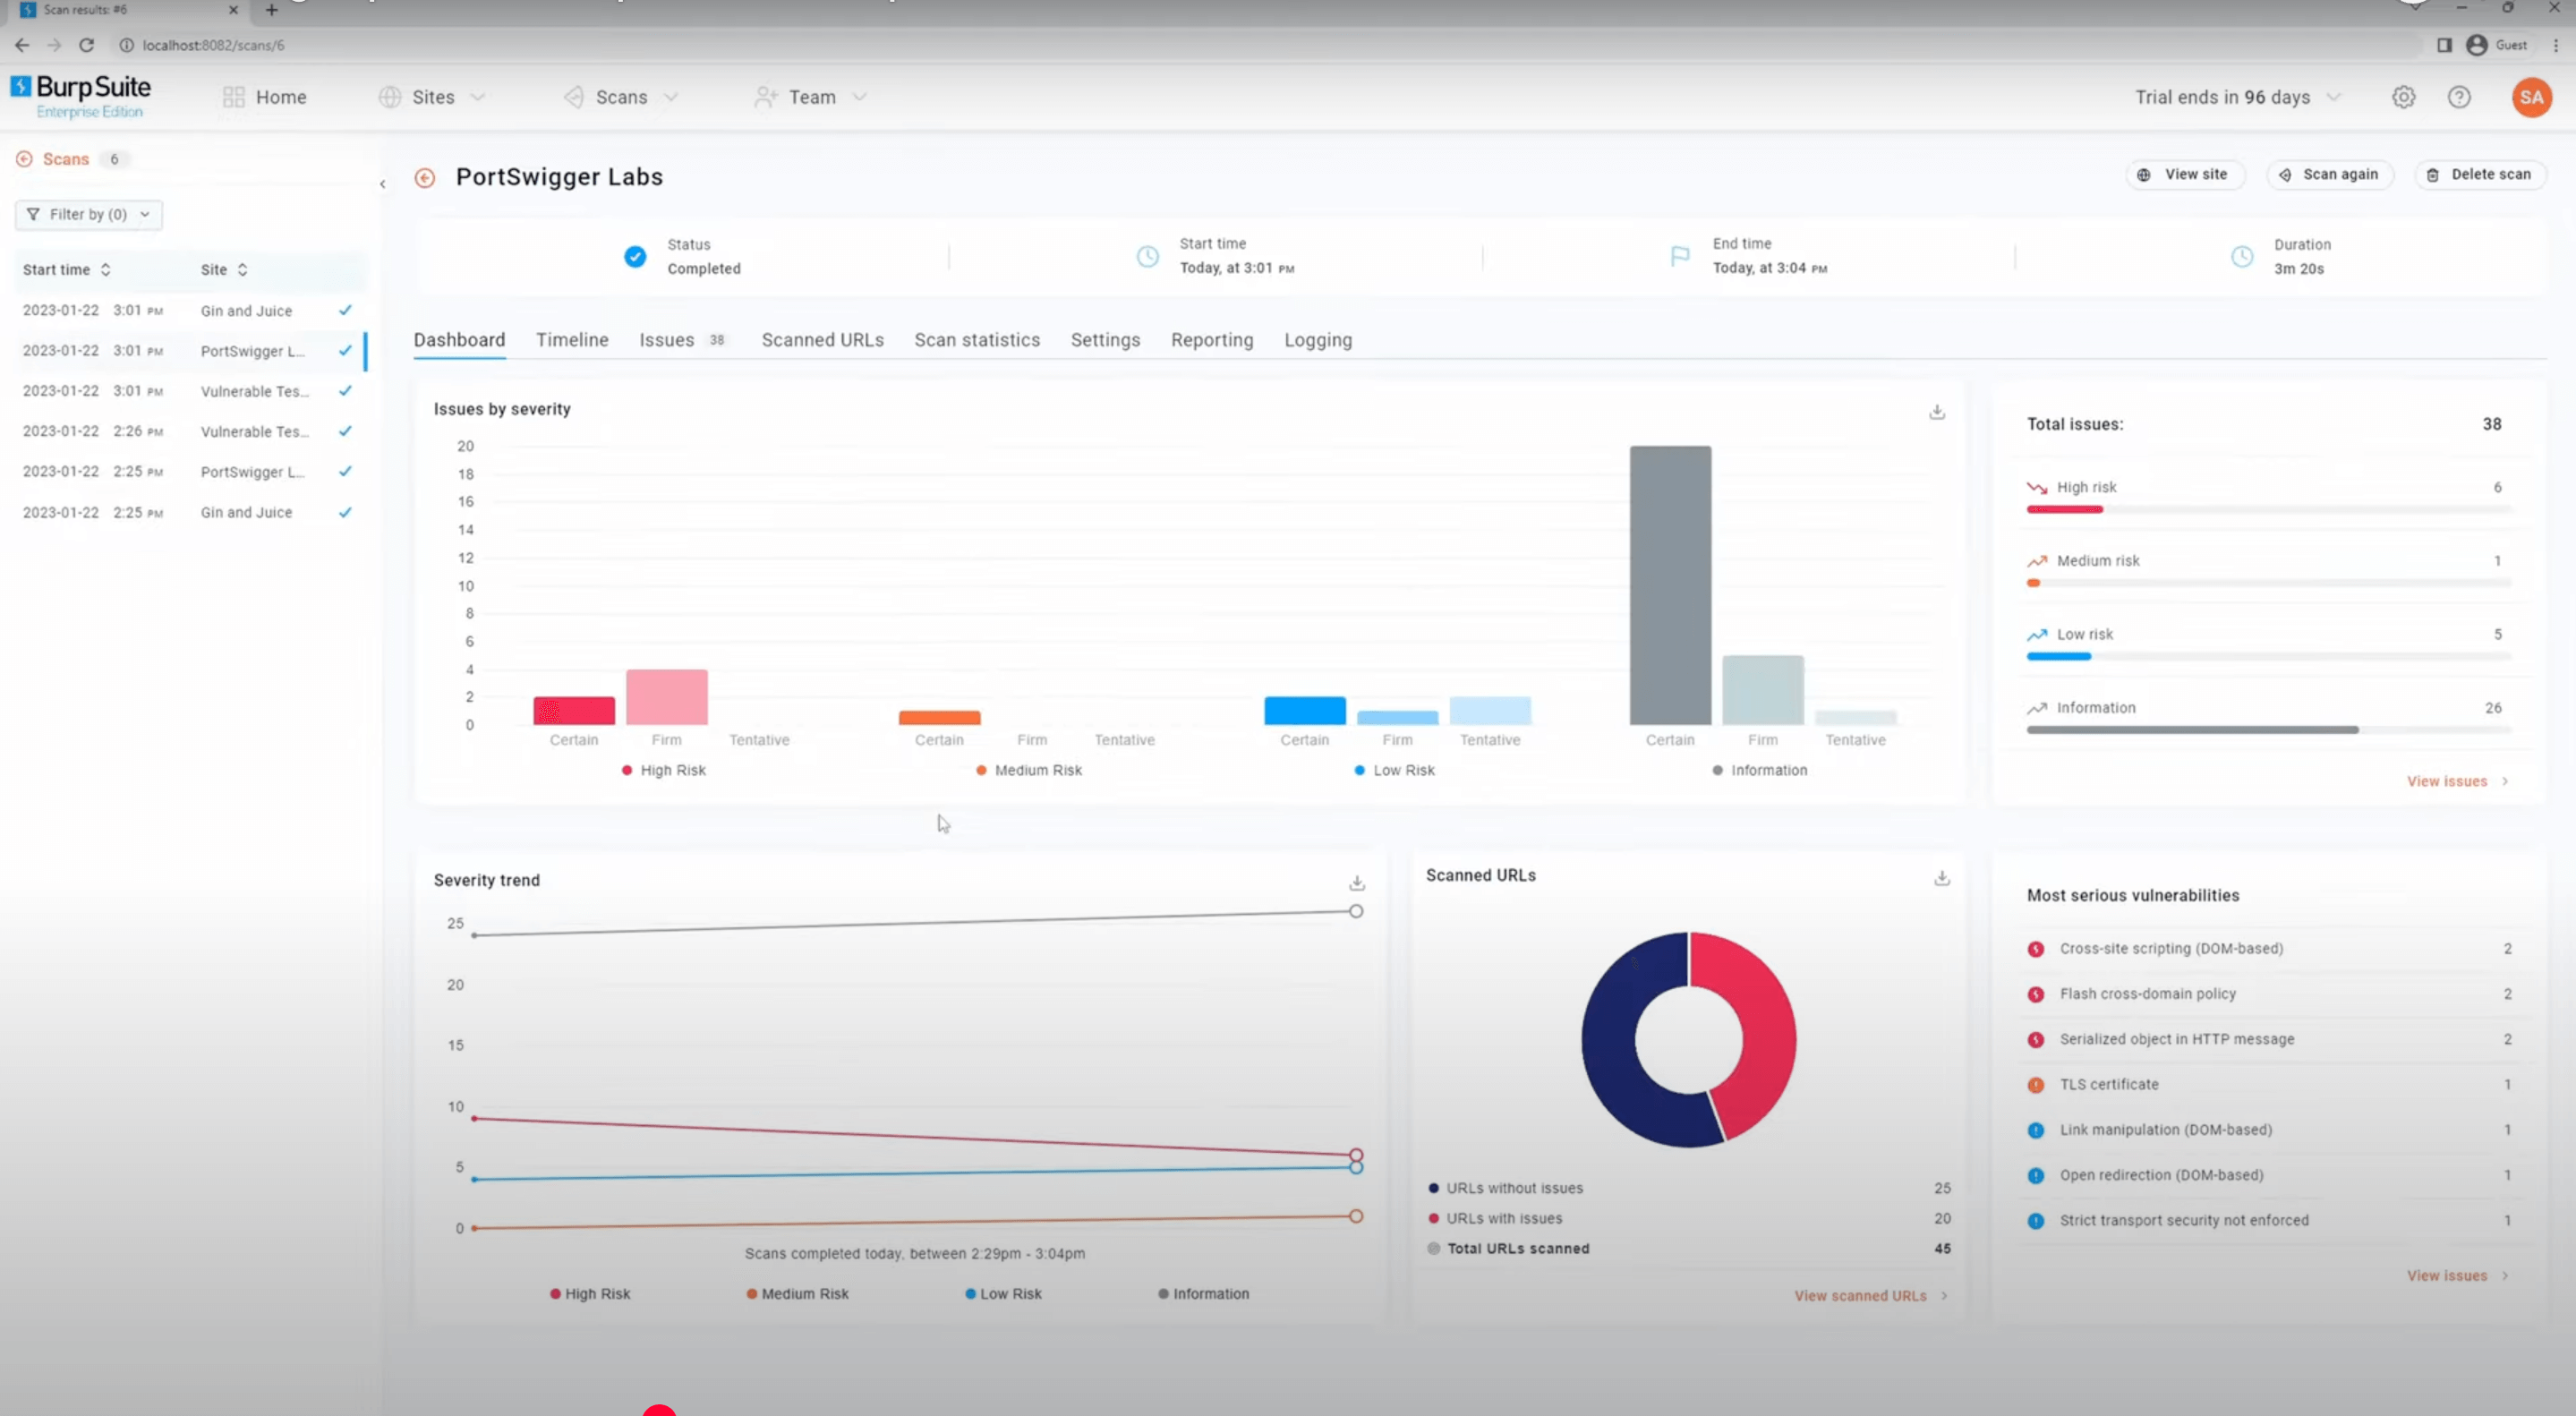This screenshot has width=2576, height=1416.
Task: Go to the Home menu item
Action: point(265,97)
